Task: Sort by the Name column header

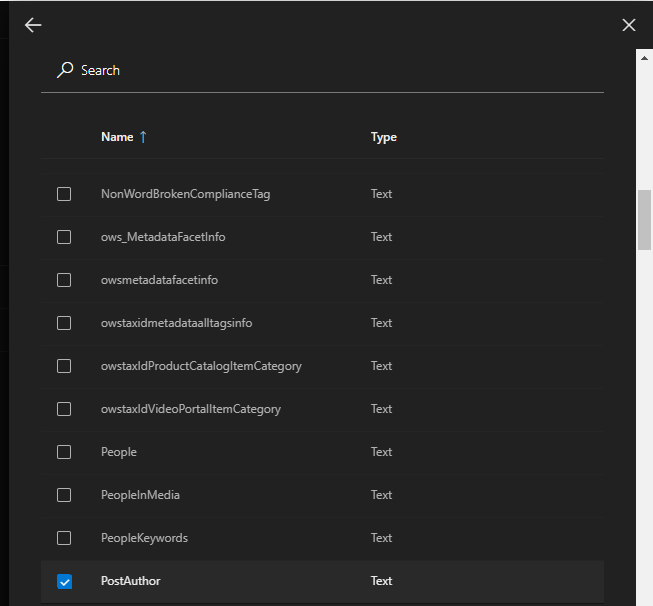Action: [117, 137]
